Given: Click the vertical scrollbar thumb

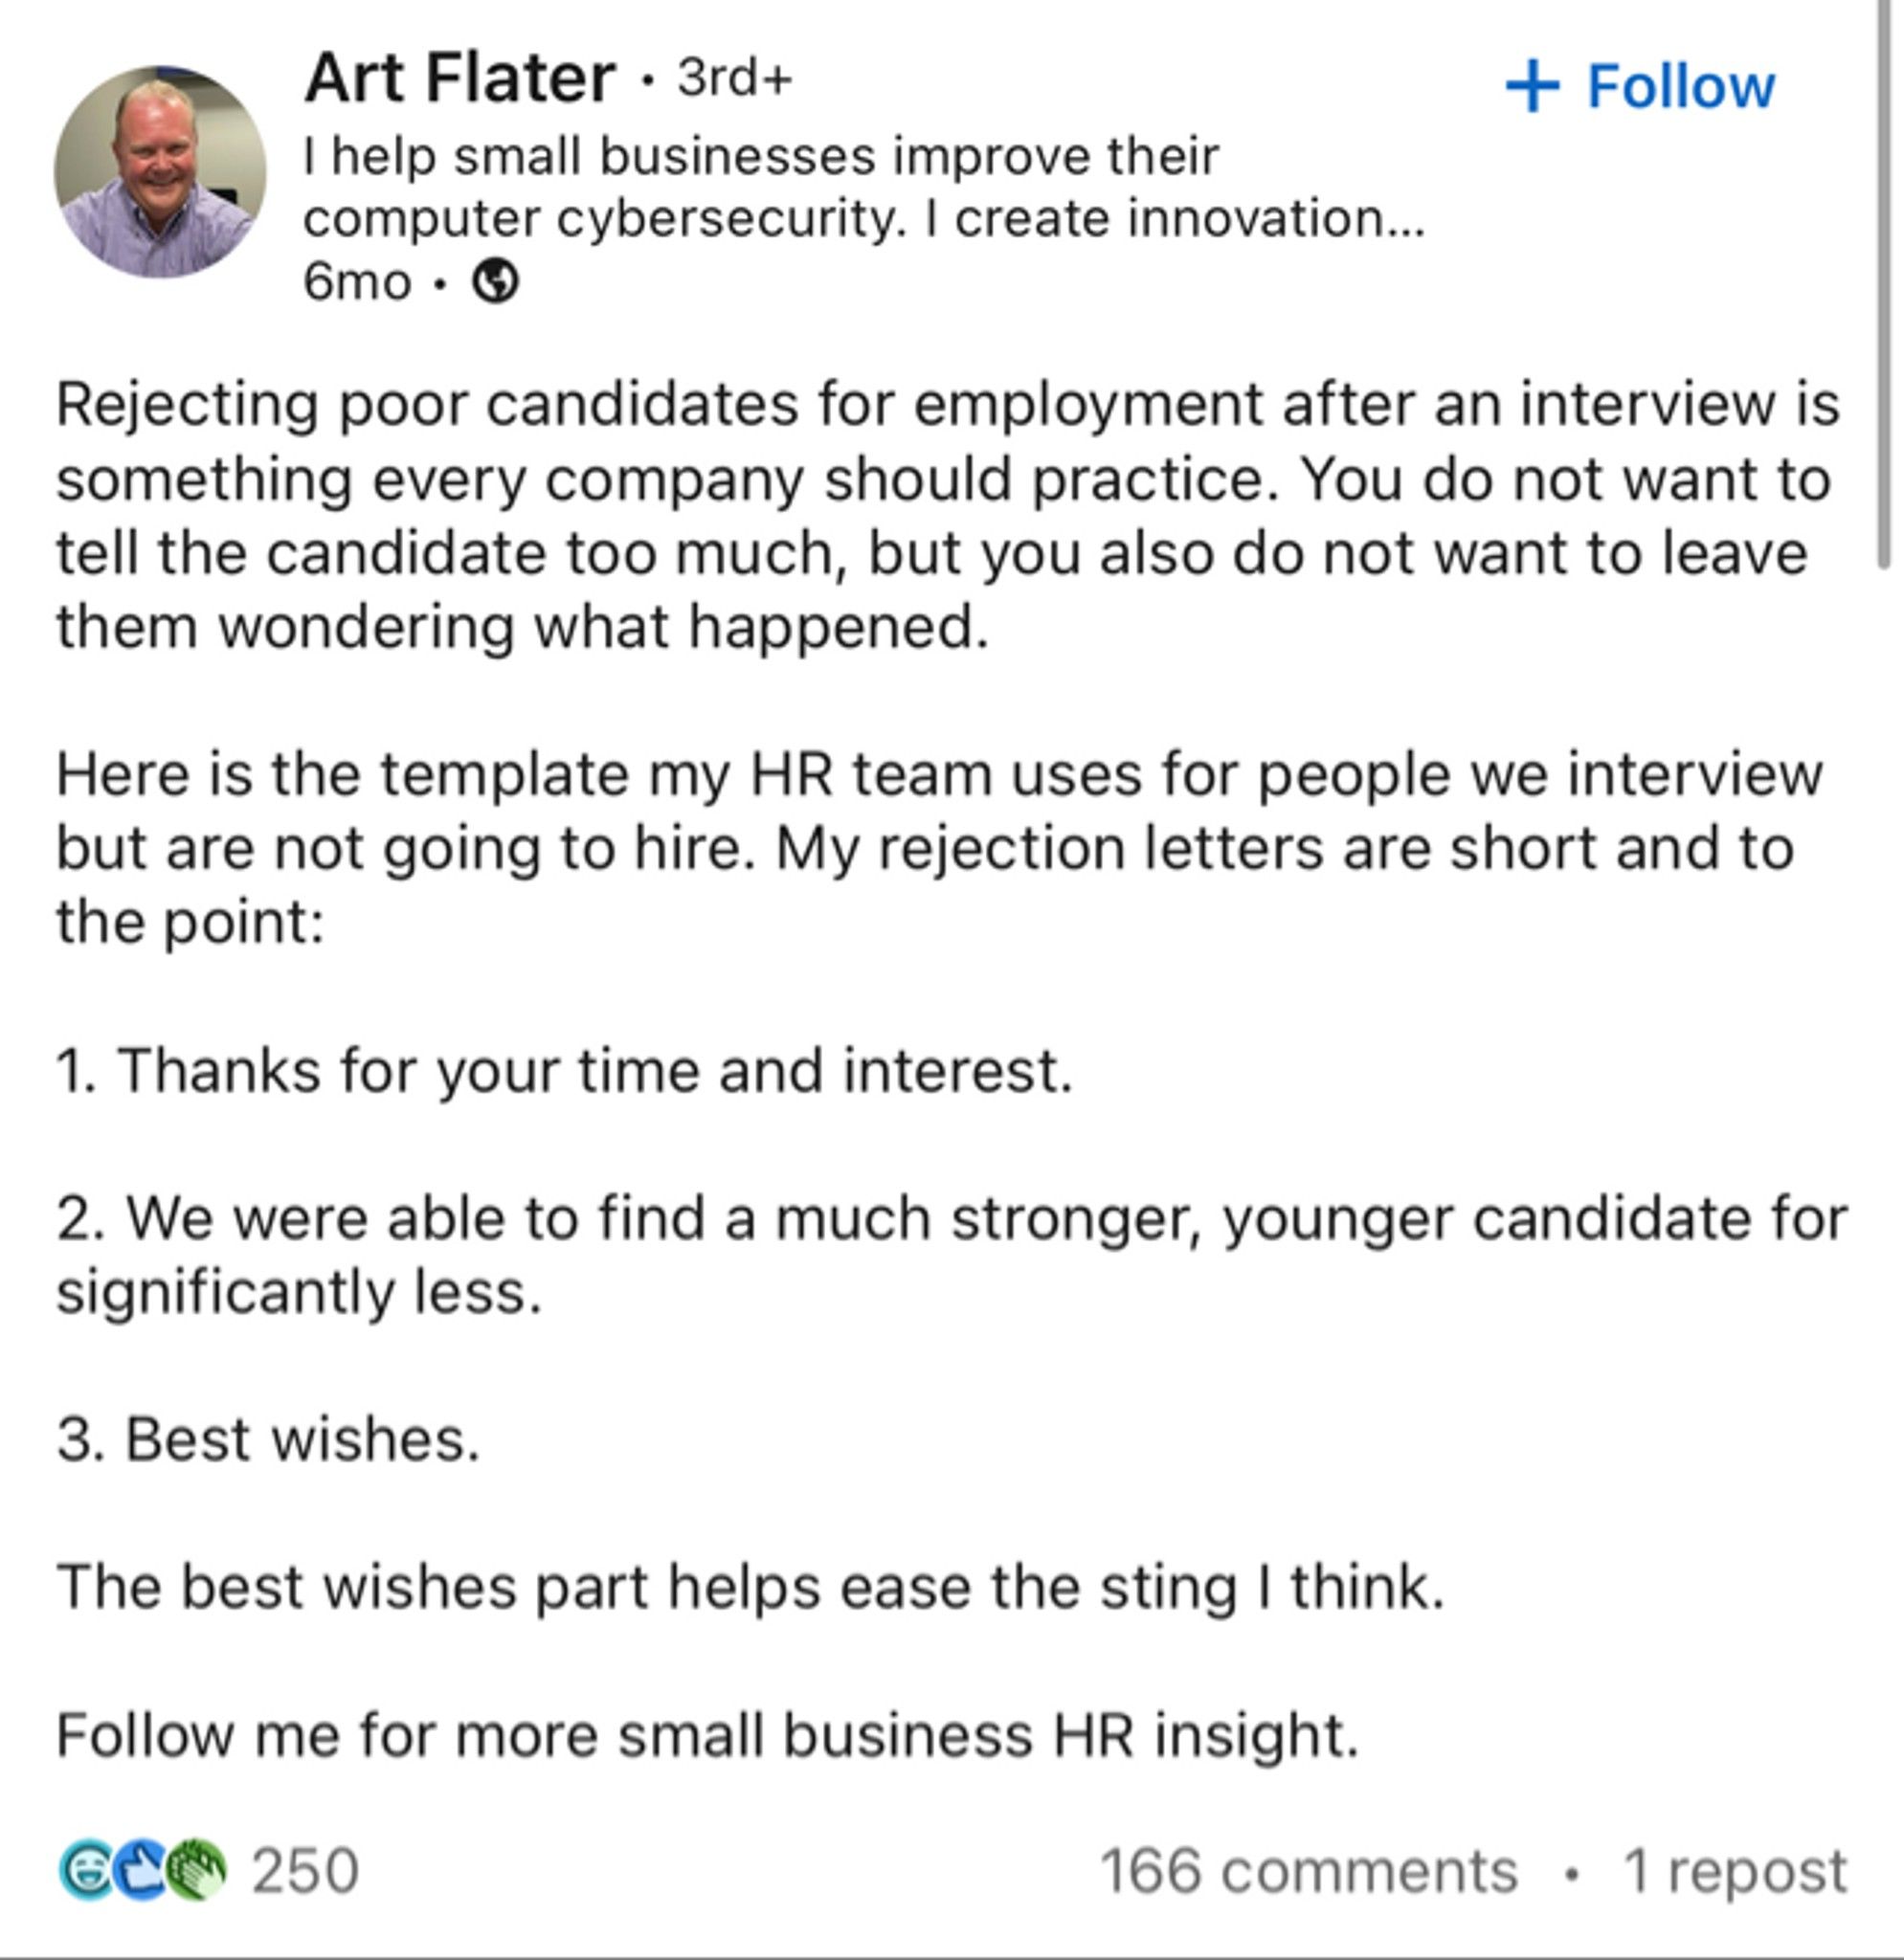Looking at the screenshot, I should [1886, 285].
